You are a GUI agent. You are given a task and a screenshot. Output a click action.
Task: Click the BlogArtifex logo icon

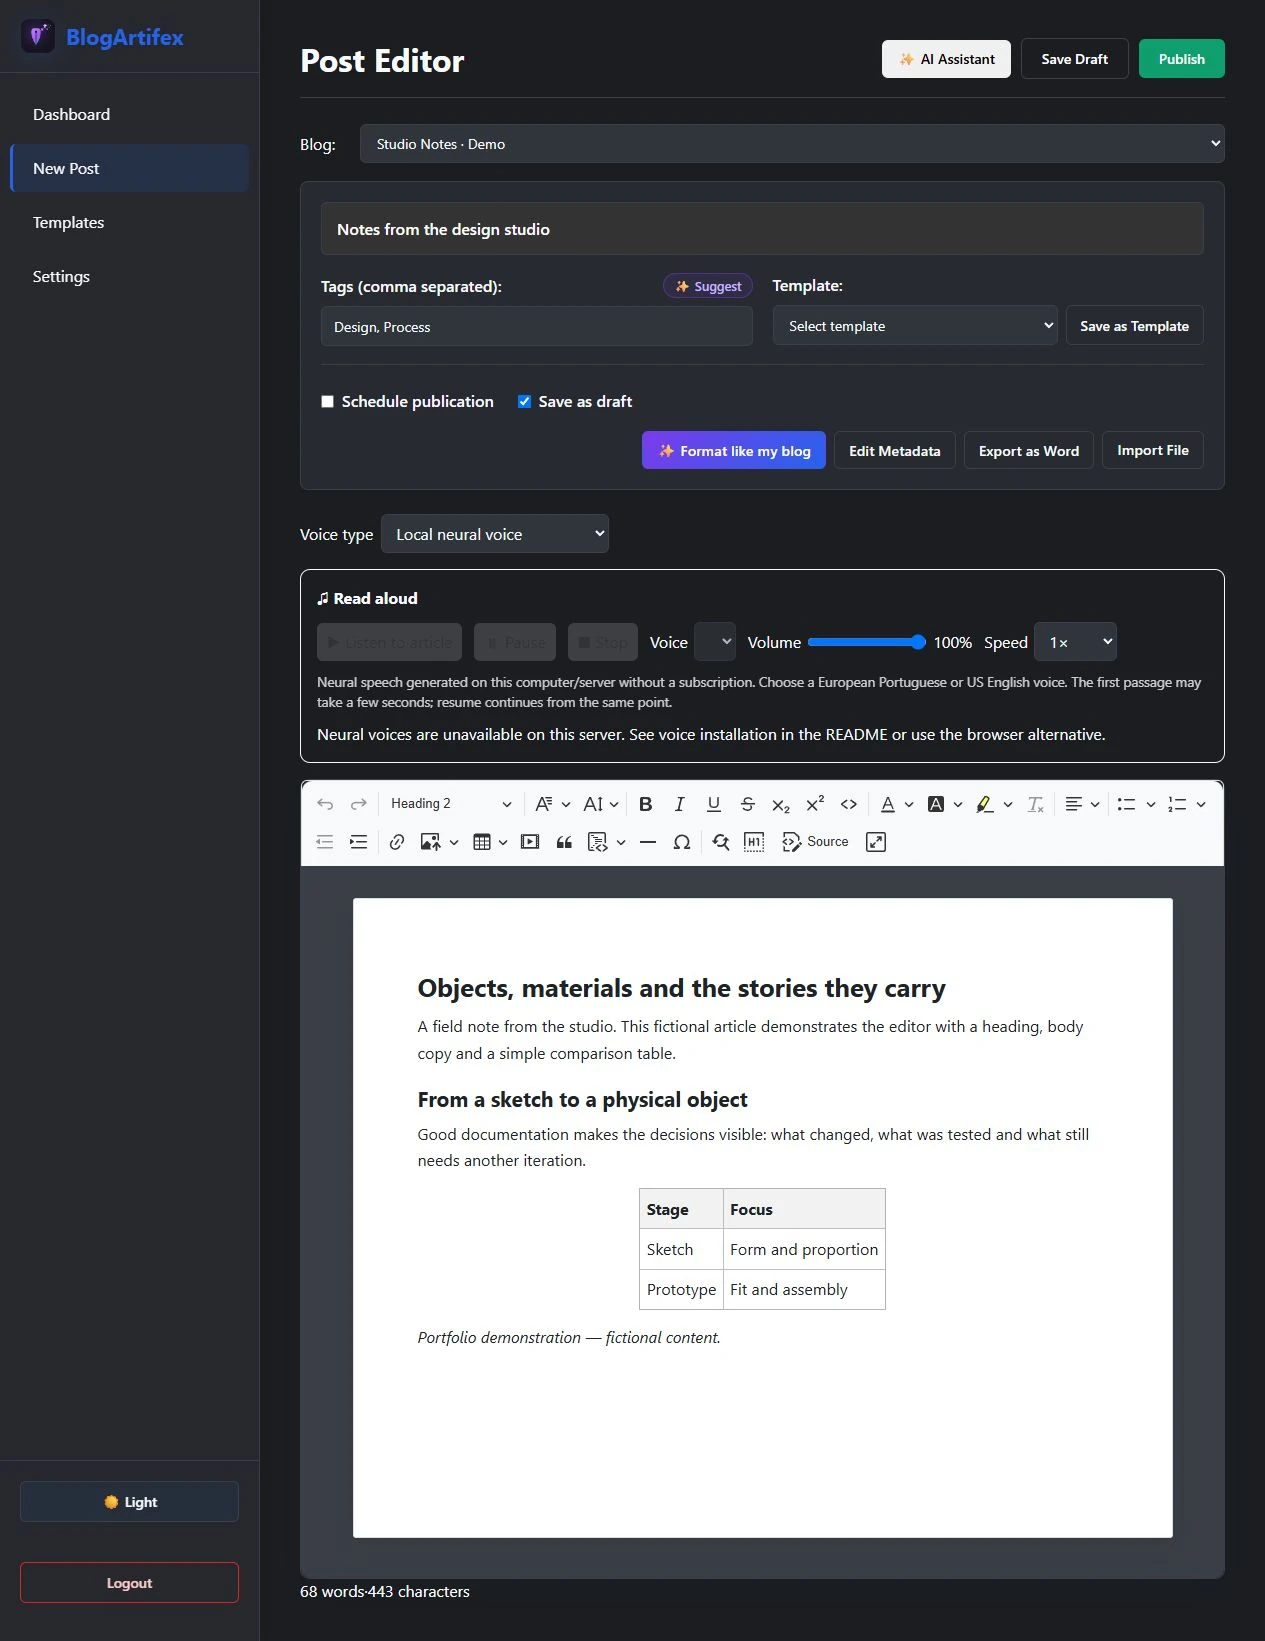click(38, 37)
